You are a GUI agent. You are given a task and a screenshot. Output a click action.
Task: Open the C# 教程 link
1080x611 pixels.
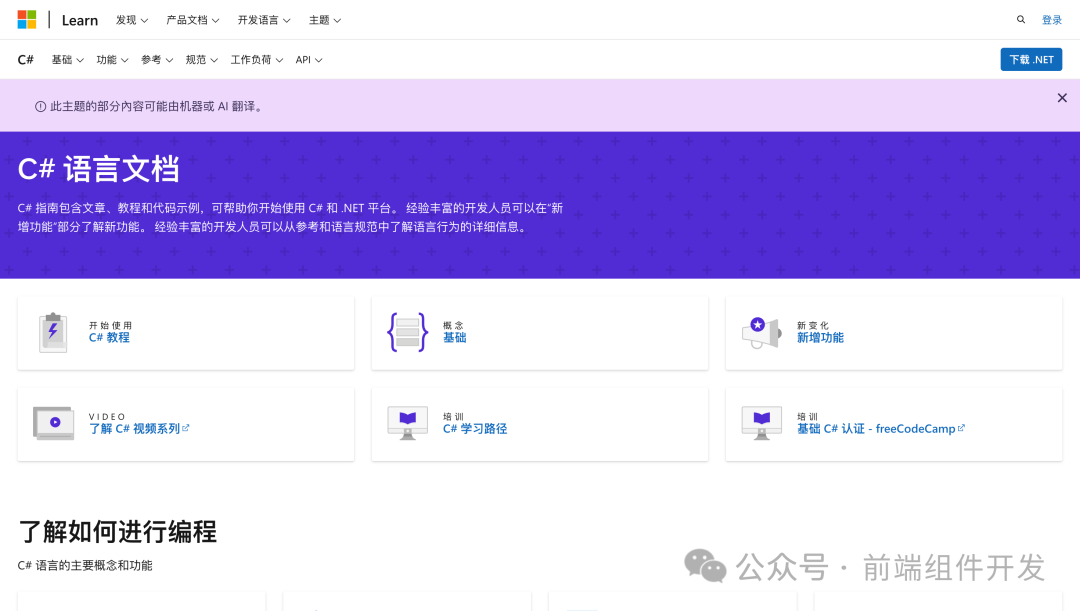[109, 338]
